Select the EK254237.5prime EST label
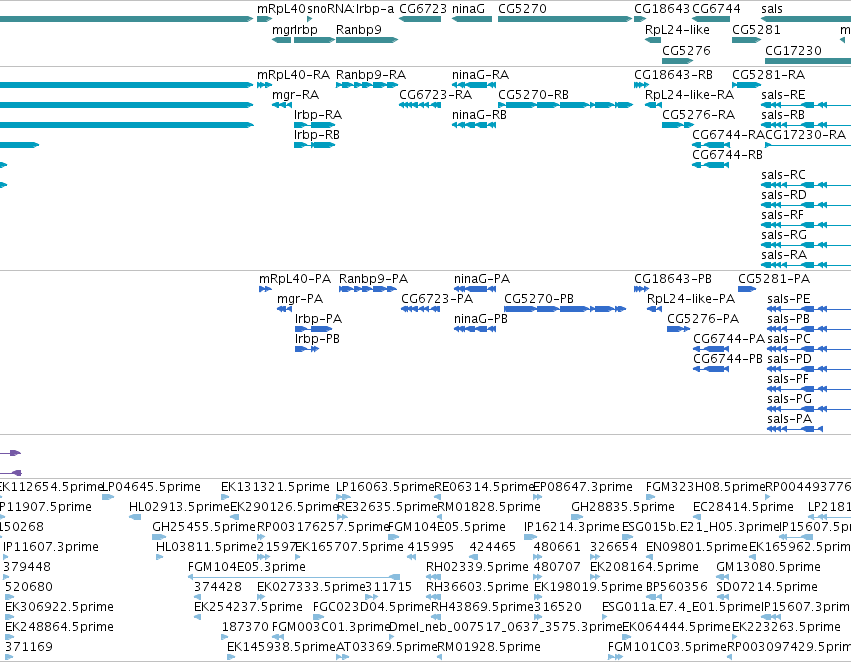Viewport: 851px width, 662px height. 249,607
